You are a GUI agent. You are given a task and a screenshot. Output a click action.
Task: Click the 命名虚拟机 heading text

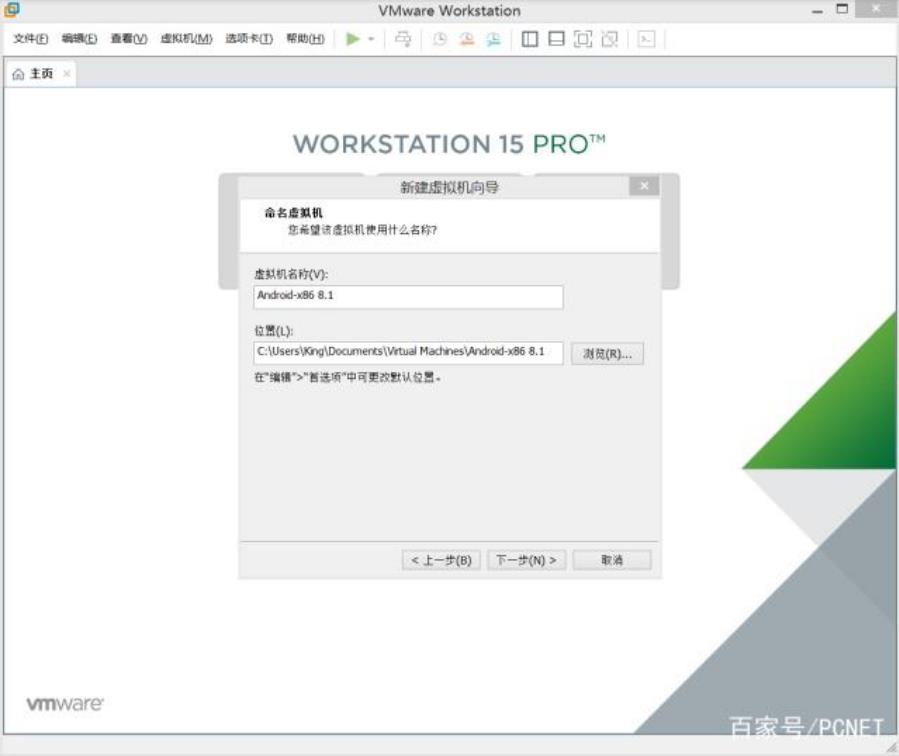tap(294, 213)
